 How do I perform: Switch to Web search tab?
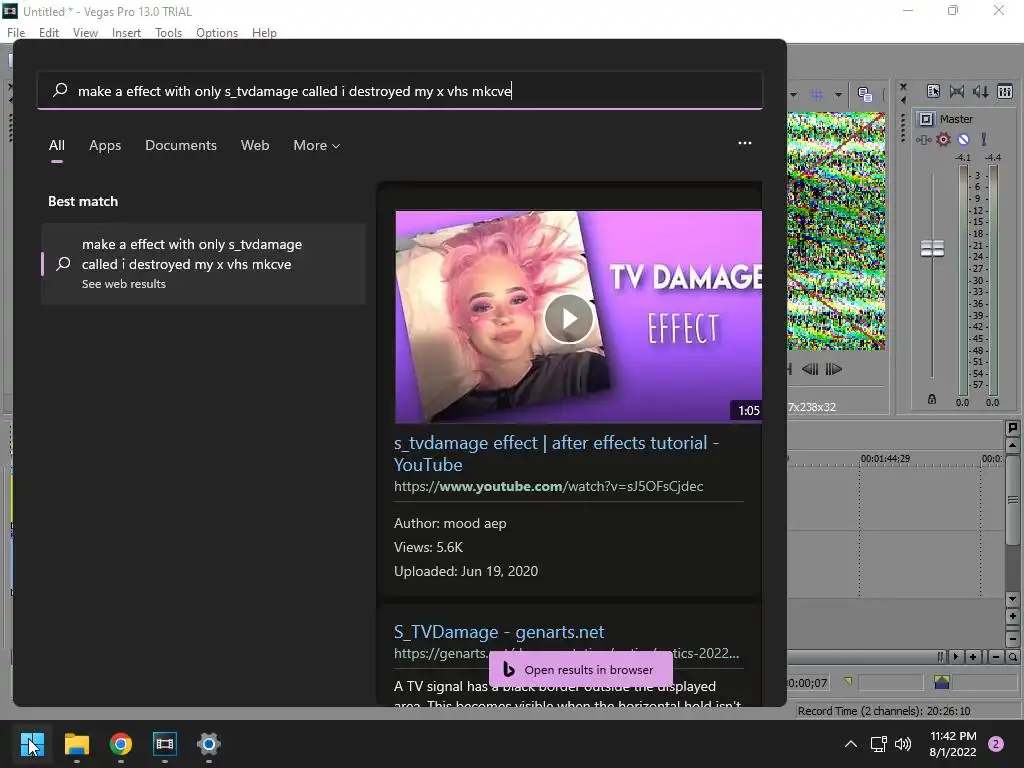255,146
